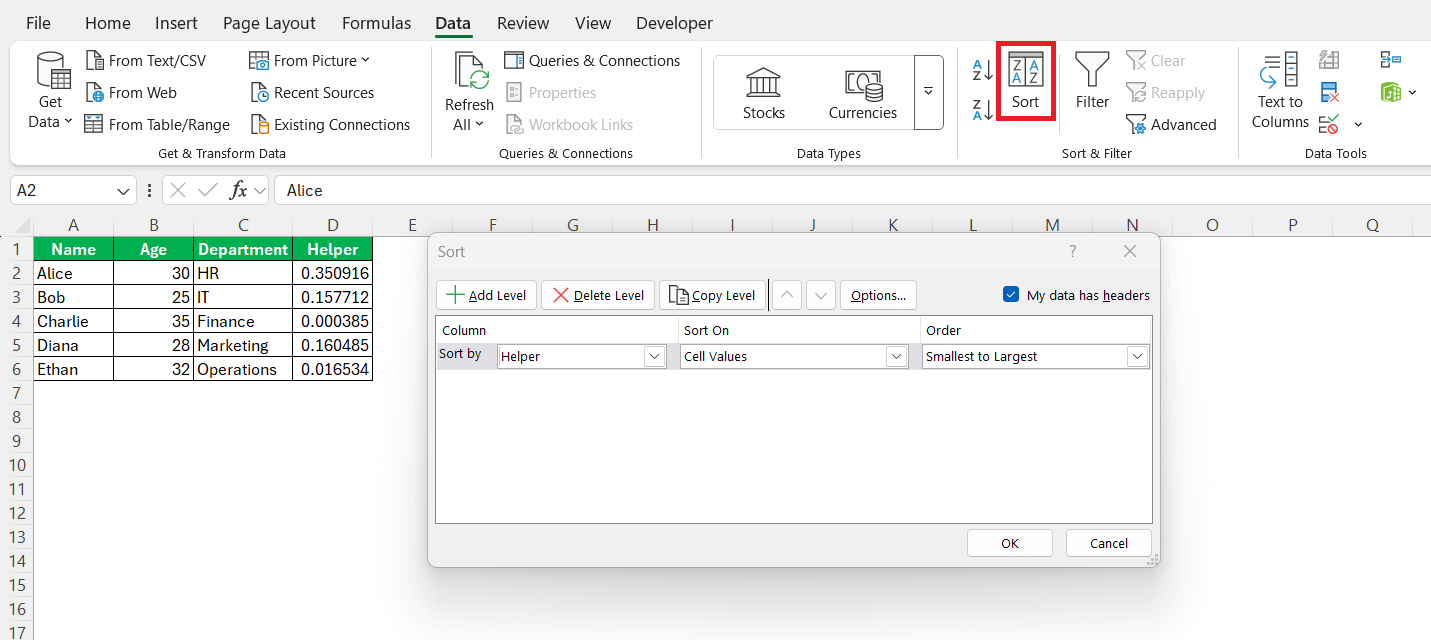Viewport: 1431px width, 640px height.
Task: Switch to the View tab
Action: point(593,23)
